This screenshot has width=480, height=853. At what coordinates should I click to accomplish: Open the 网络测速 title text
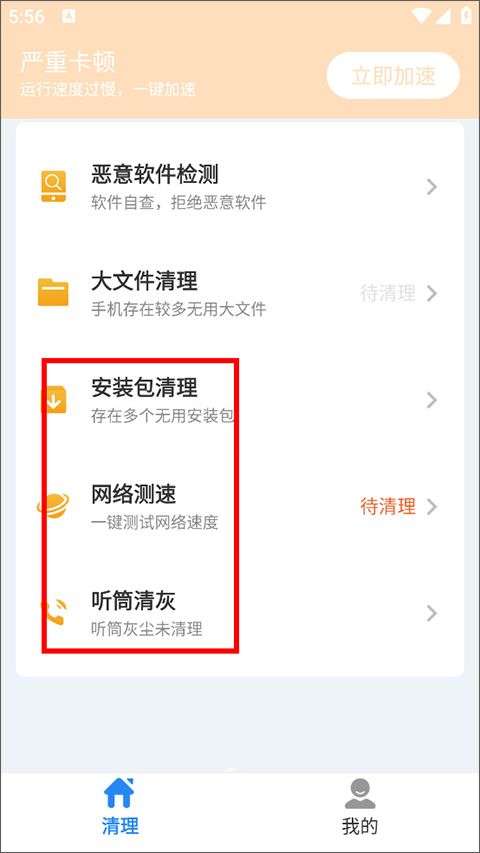(133, 495)
